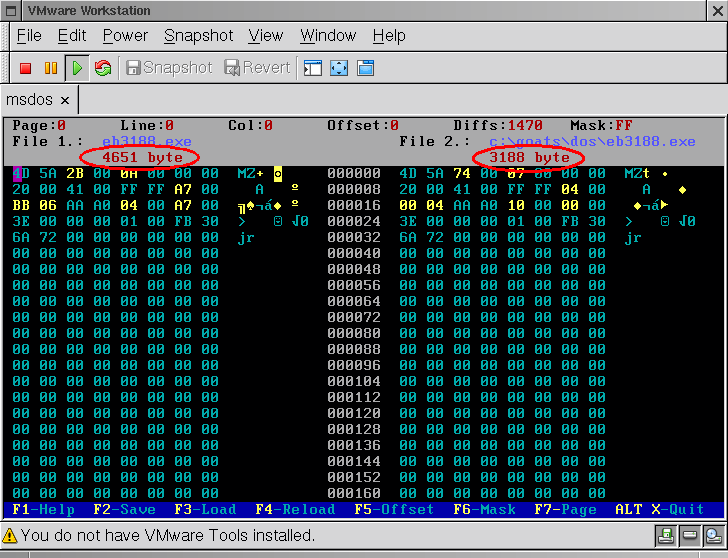Switch to full screen mode icon
The height and width of the screenshot is (558, 728).
coord(339,68)
